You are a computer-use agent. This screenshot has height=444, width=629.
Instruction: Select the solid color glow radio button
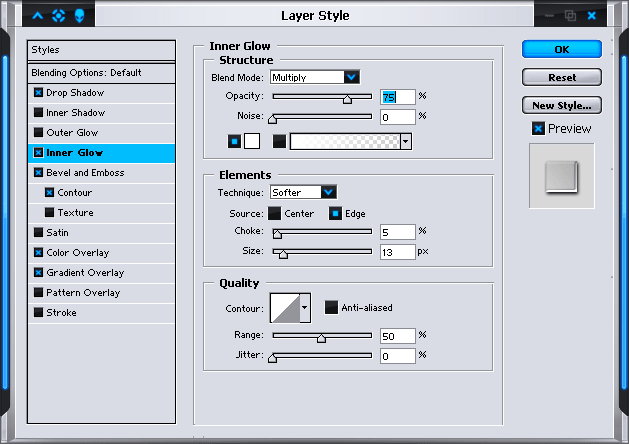[x=234, y=141]
